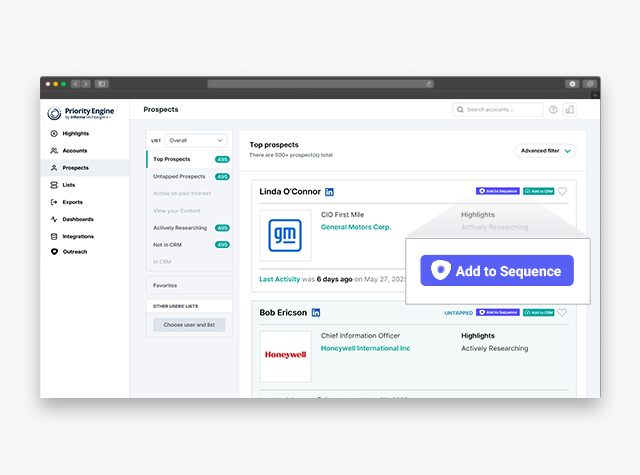Click the help question mark icon
Screen dimensions: 640x475
[553, 109]
